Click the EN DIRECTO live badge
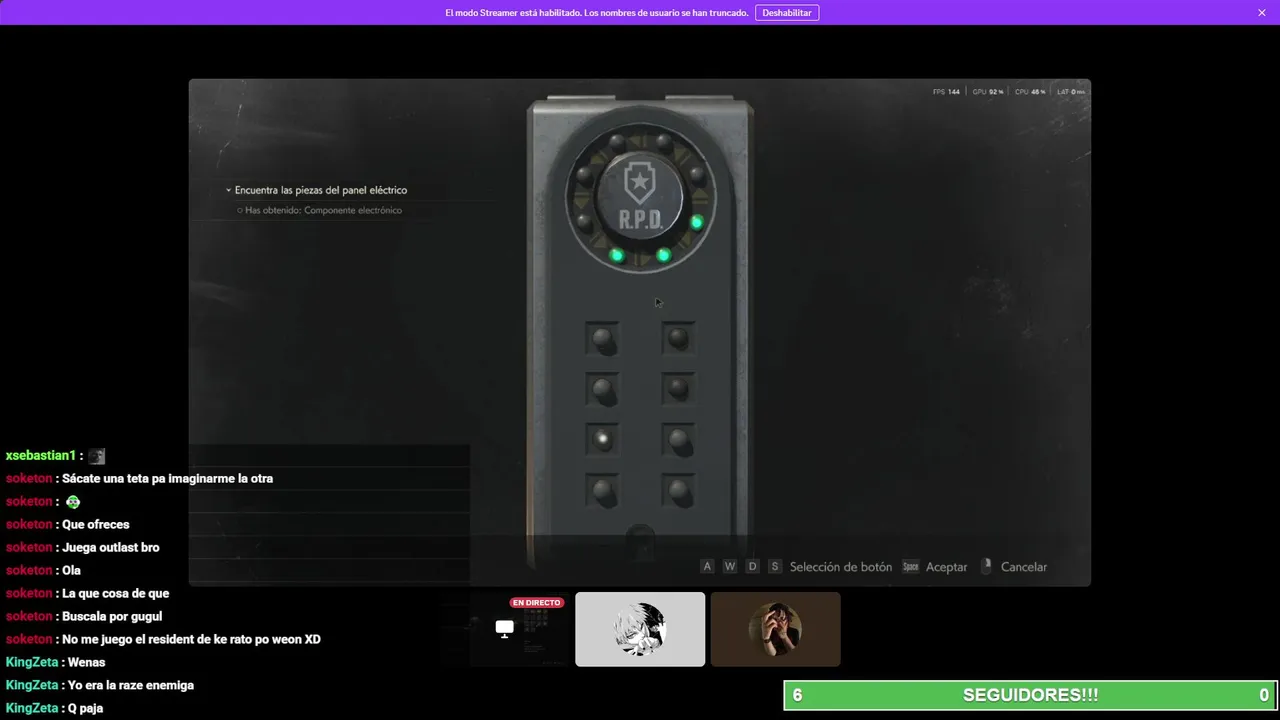 (536, 603)
